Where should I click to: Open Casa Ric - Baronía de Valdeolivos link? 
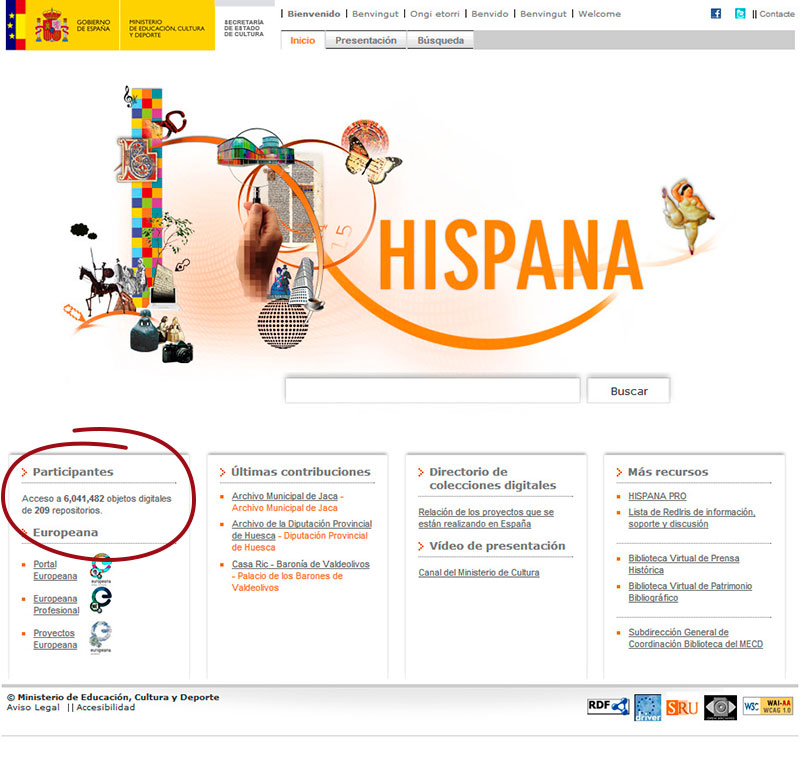301,564
